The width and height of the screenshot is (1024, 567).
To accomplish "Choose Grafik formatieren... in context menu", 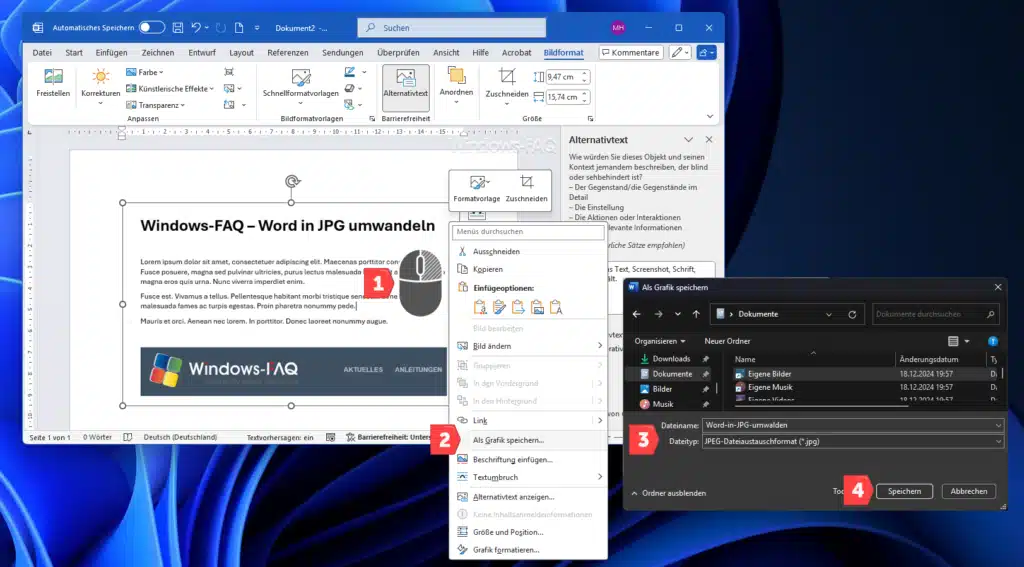I will click(528, 550).
